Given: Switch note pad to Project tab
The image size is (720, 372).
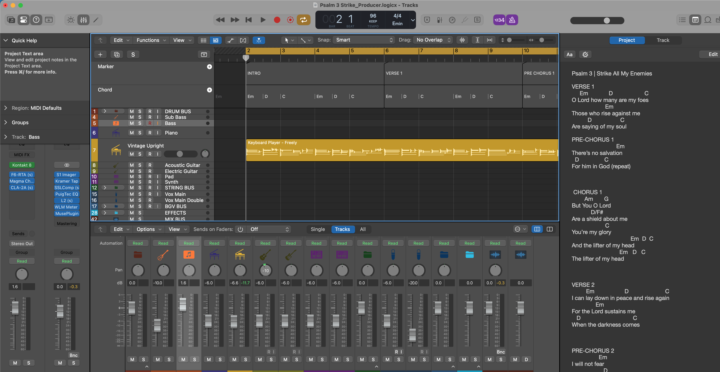Looking at the screenshot, I should 627,40.
